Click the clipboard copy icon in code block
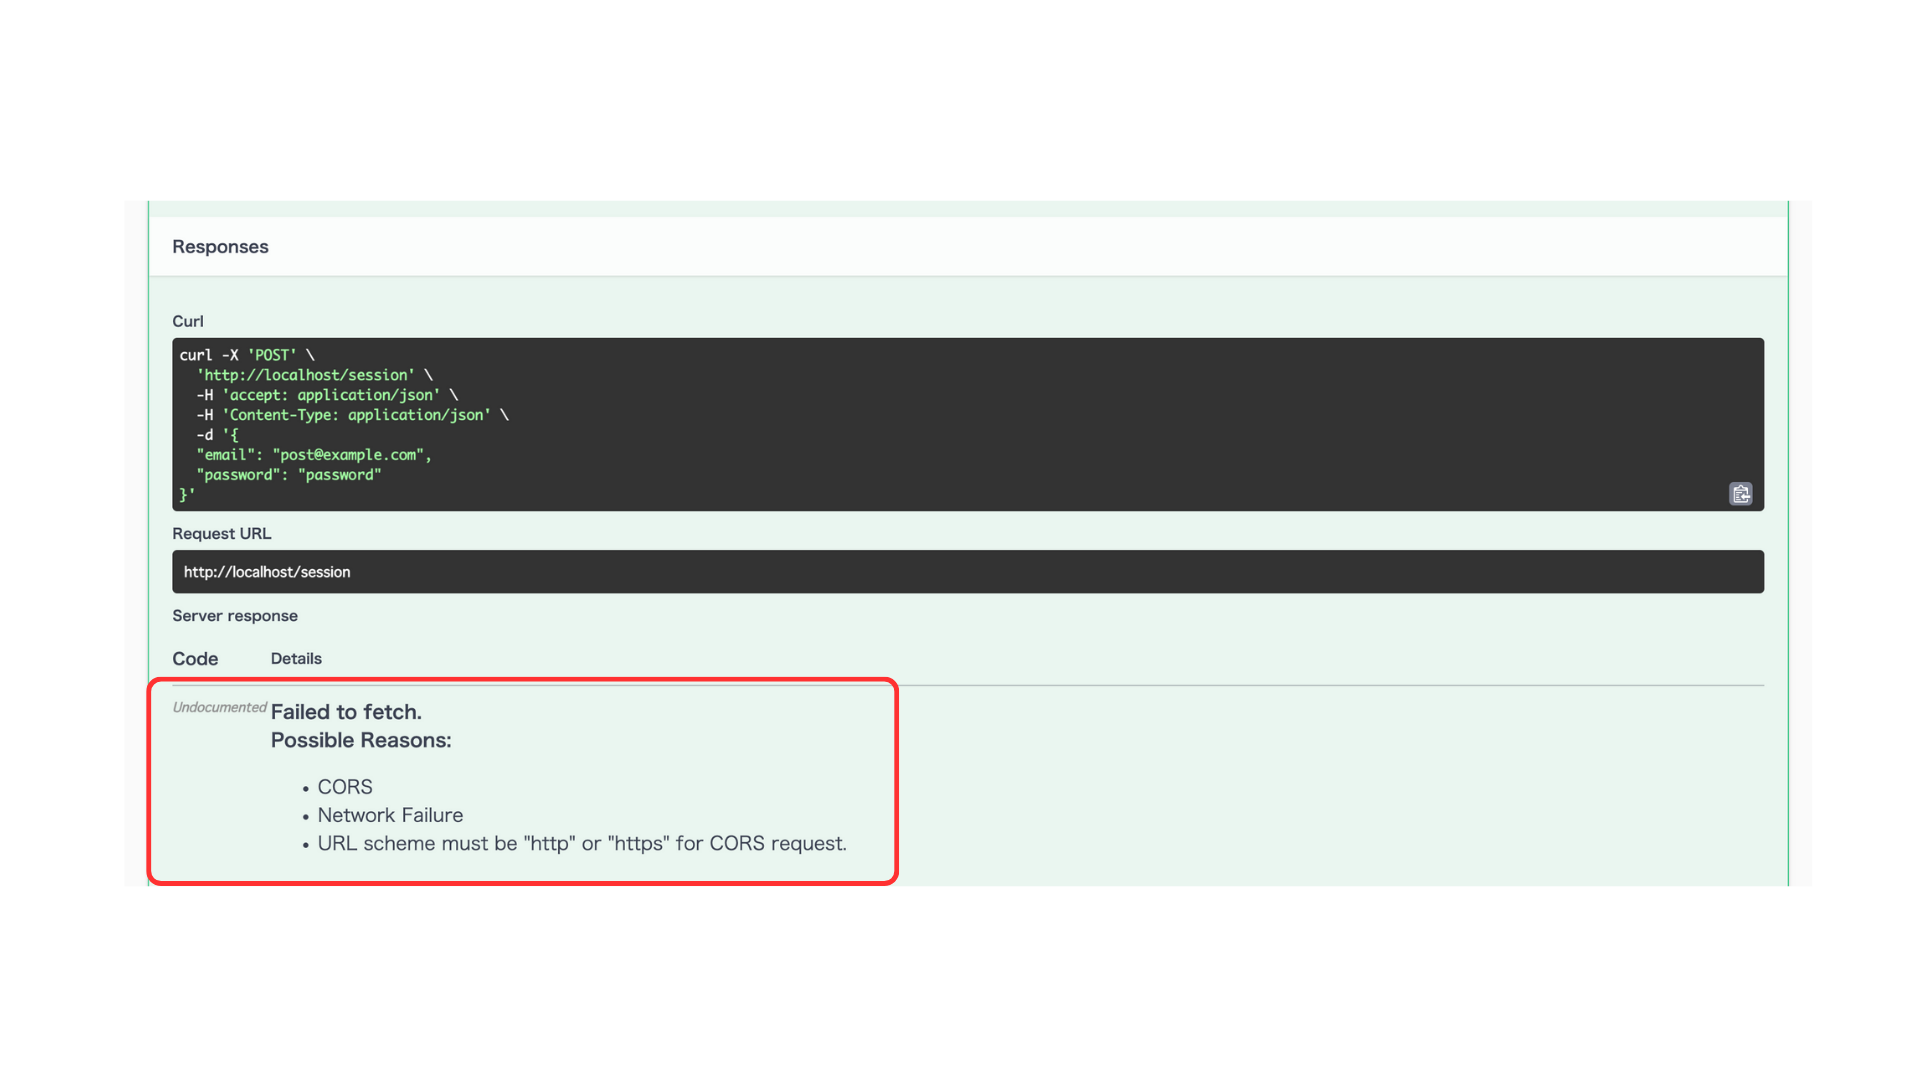 click(x=1740, y=493)
